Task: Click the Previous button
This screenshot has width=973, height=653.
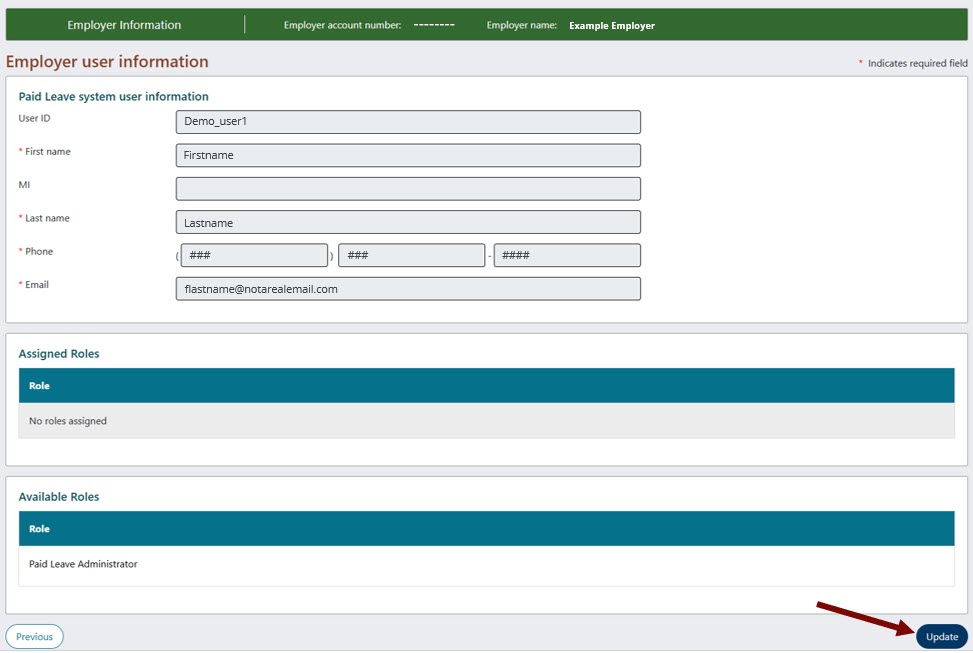Action: coord(34,636)
